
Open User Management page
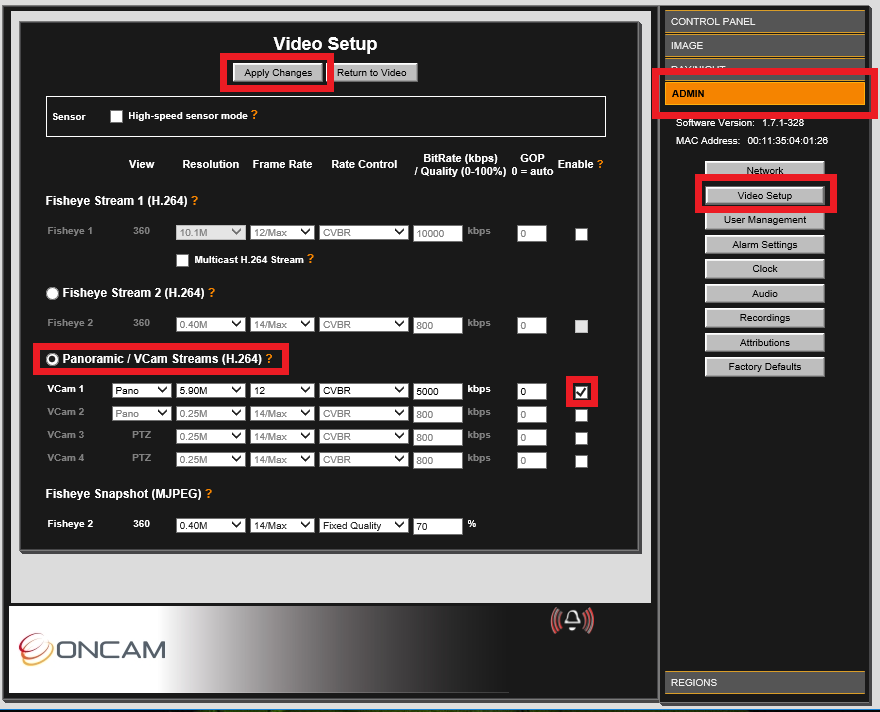764,220
